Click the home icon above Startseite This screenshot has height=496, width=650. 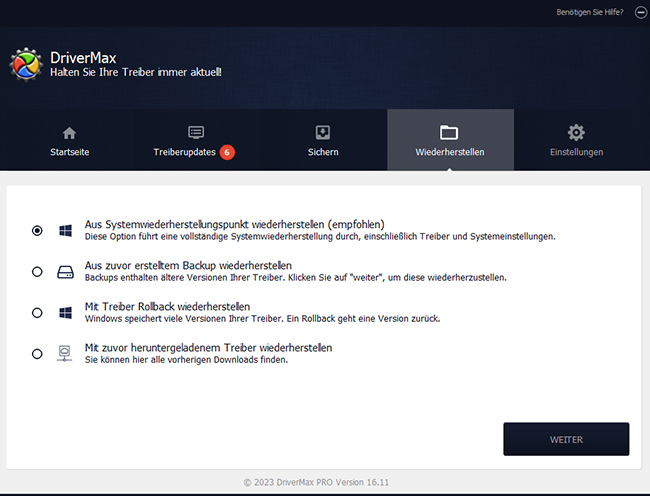click(69, 133)
